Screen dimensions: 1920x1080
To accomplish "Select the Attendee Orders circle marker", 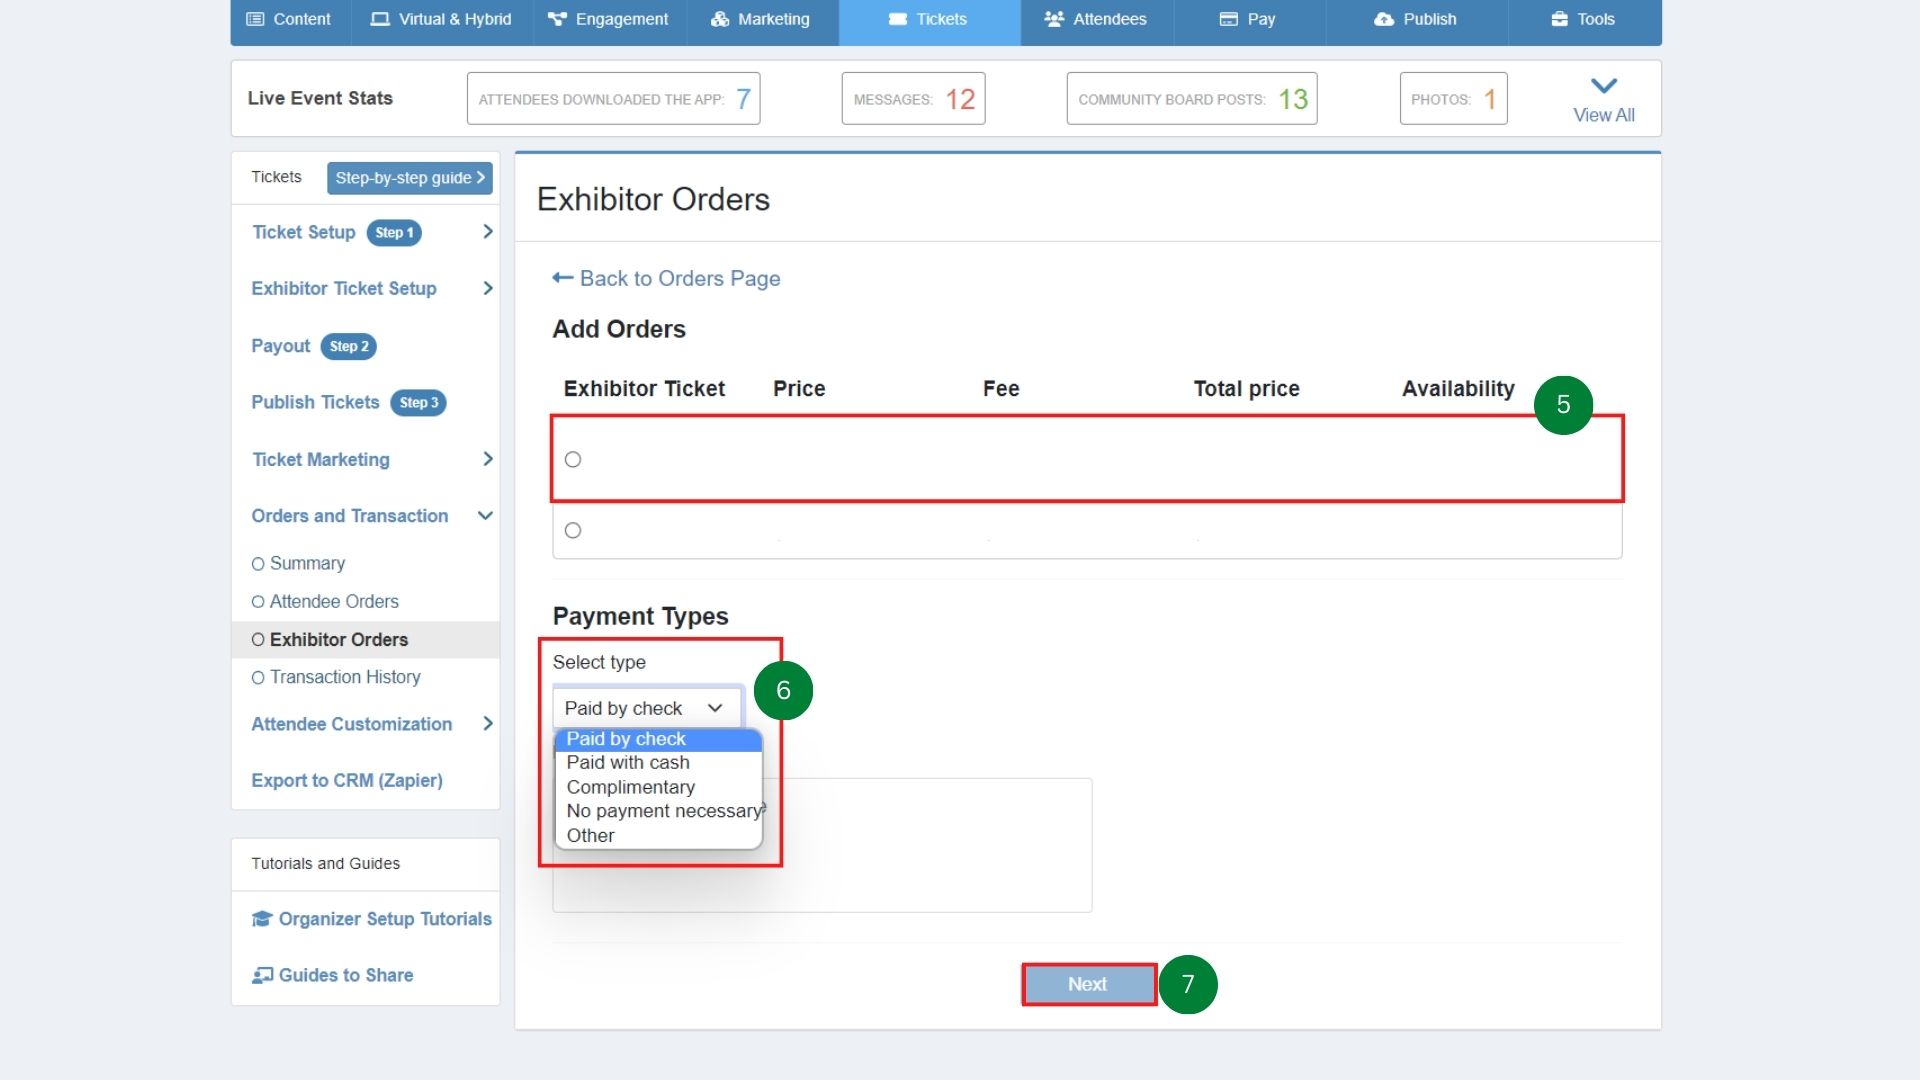I will coord(258,602).
